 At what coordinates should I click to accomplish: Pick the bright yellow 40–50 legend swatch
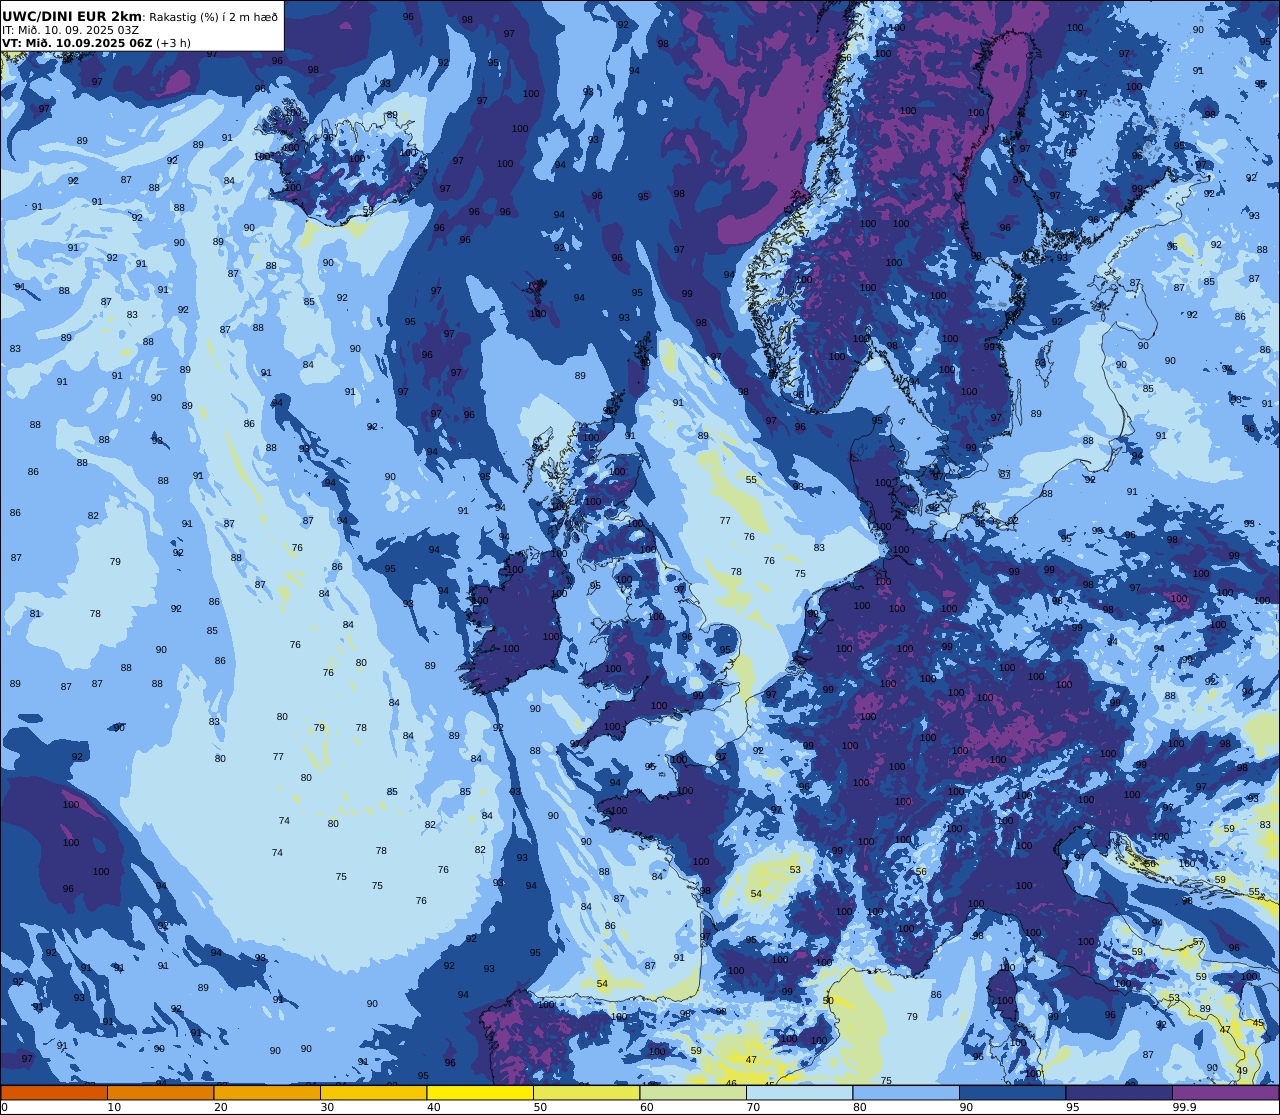(480, 1093)
